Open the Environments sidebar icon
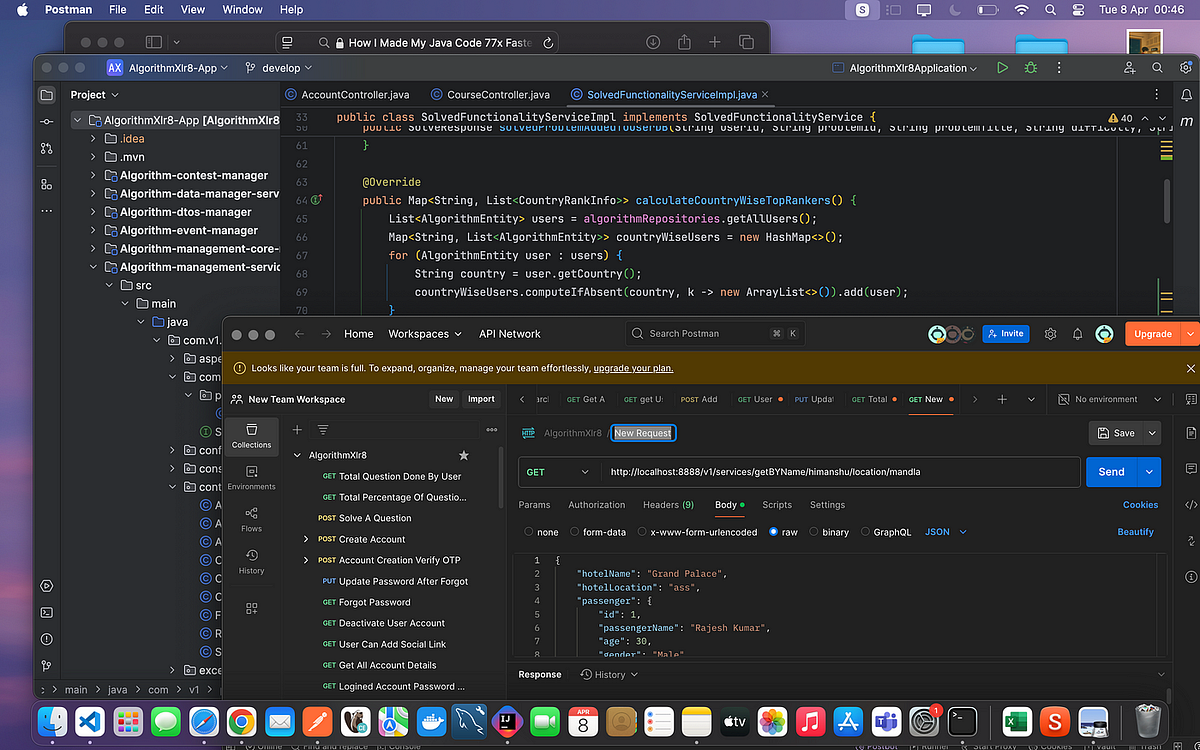Image resolution: width=1200 pixels, height=750 pixels. 251,477
